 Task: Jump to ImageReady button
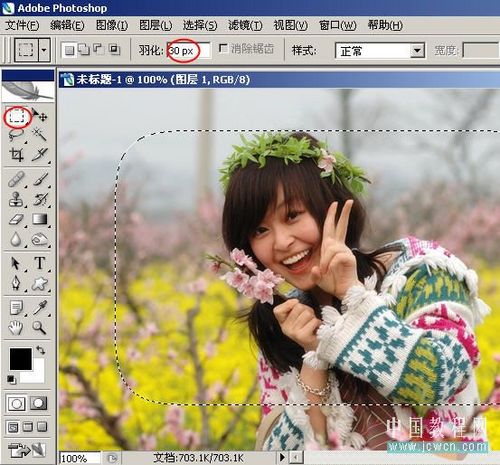click(27, 450)
